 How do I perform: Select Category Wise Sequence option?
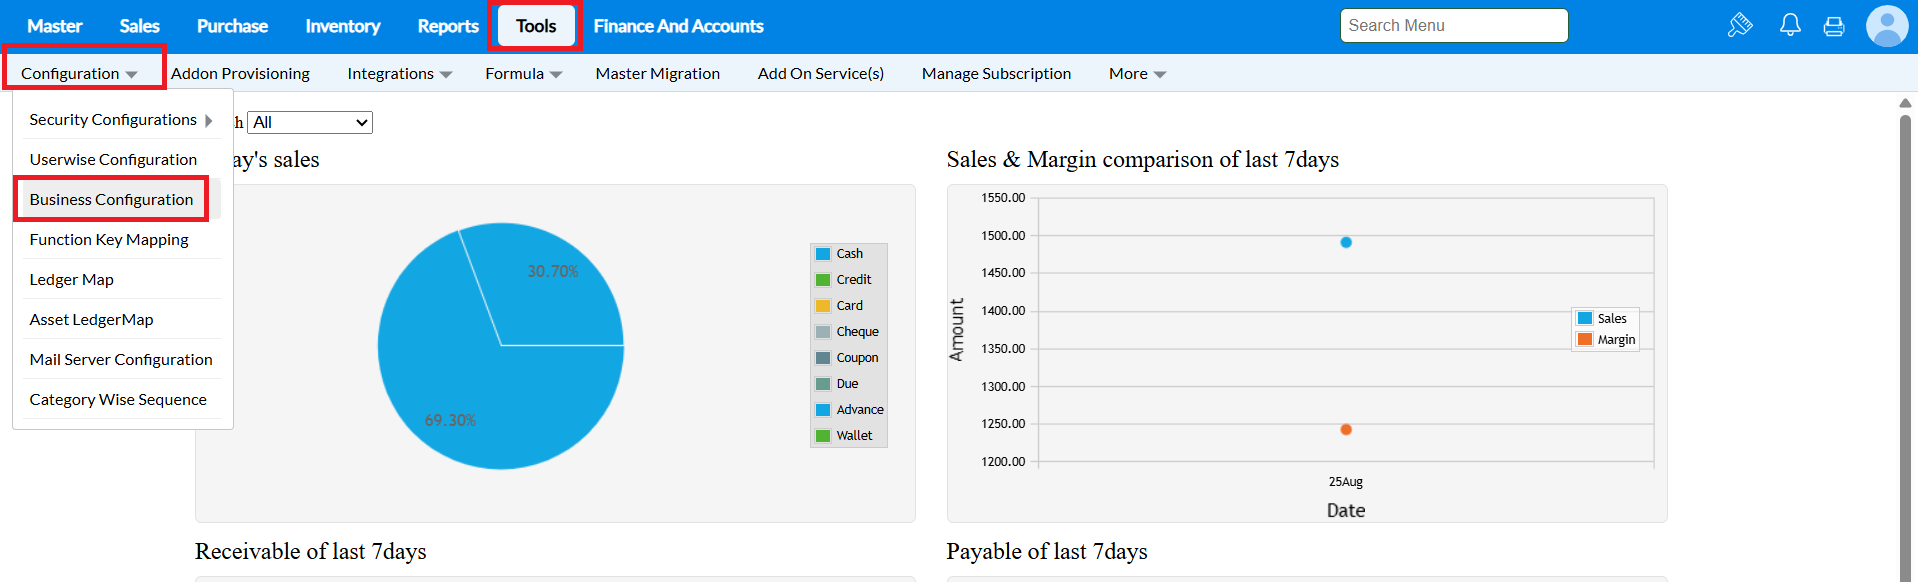(118, 400)
